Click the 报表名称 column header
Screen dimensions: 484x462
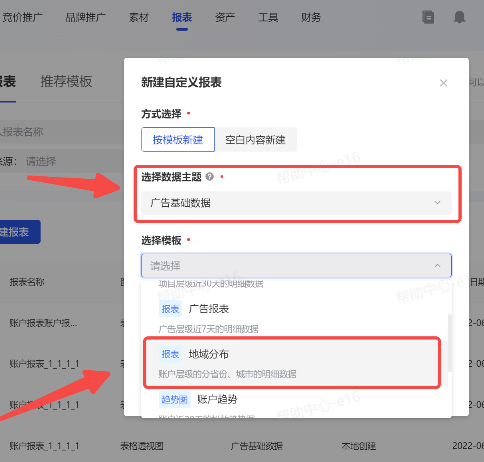27,282
